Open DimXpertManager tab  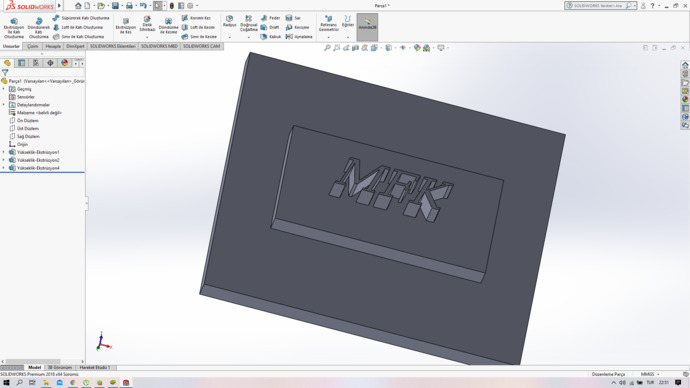(50, 63)
